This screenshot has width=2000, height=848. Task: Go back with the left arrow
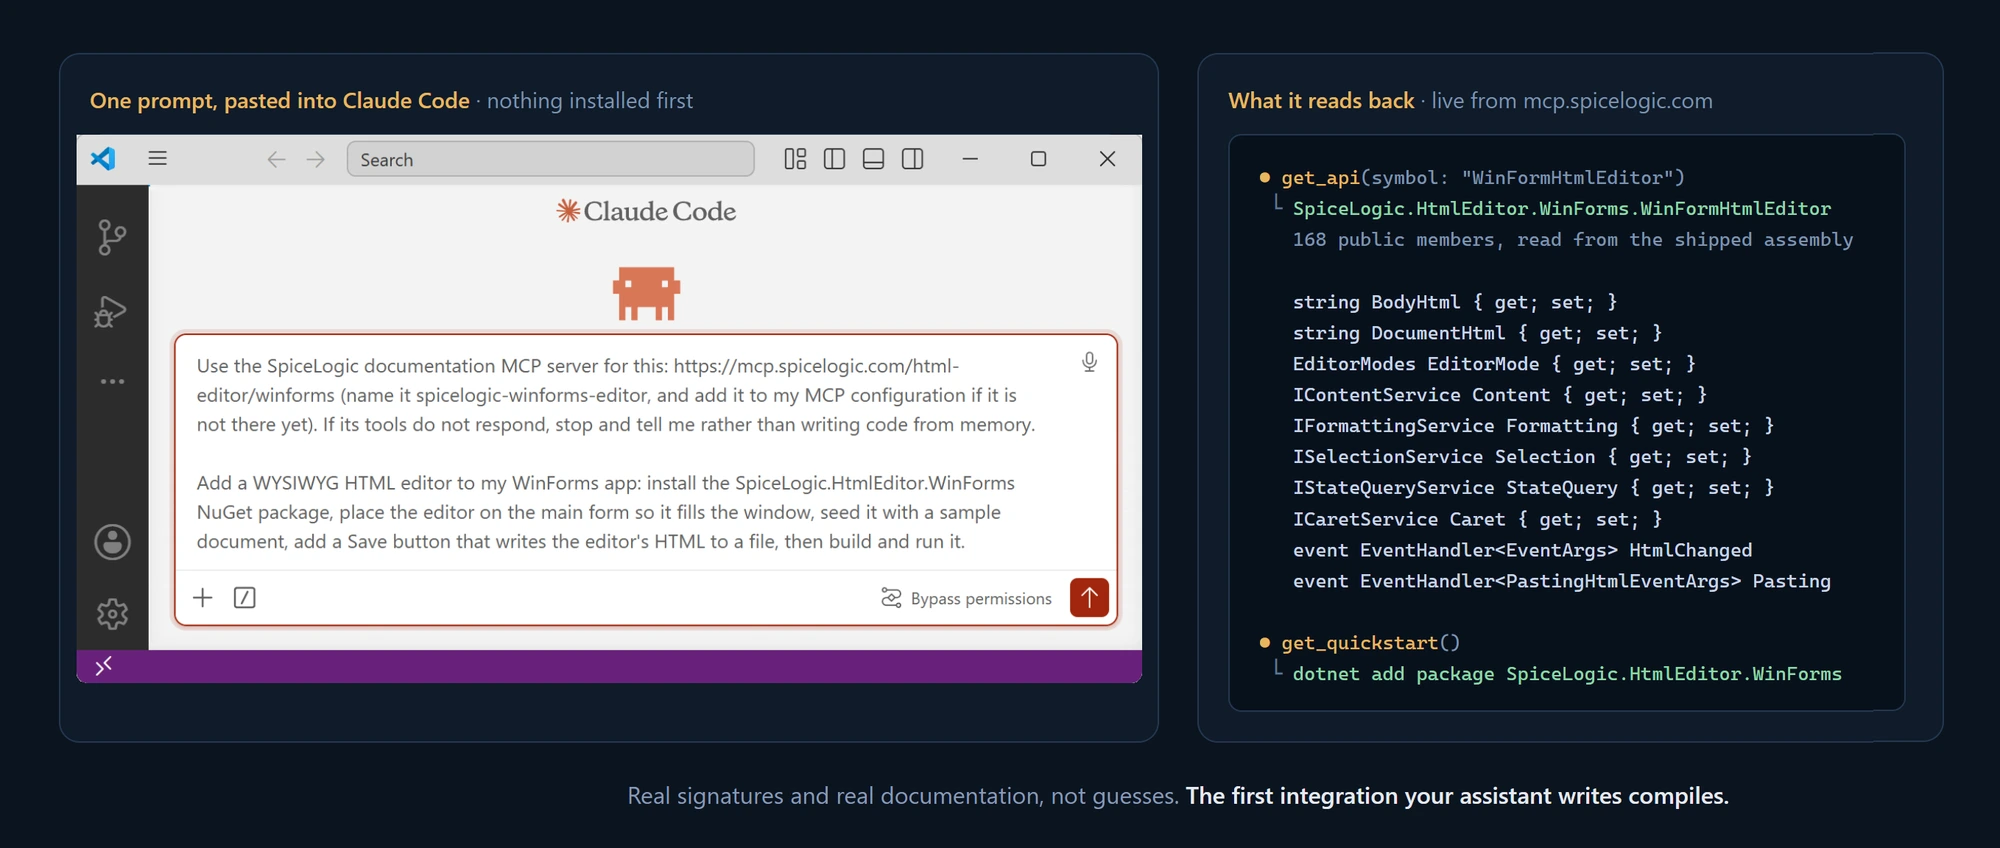(x=276, y=159)
